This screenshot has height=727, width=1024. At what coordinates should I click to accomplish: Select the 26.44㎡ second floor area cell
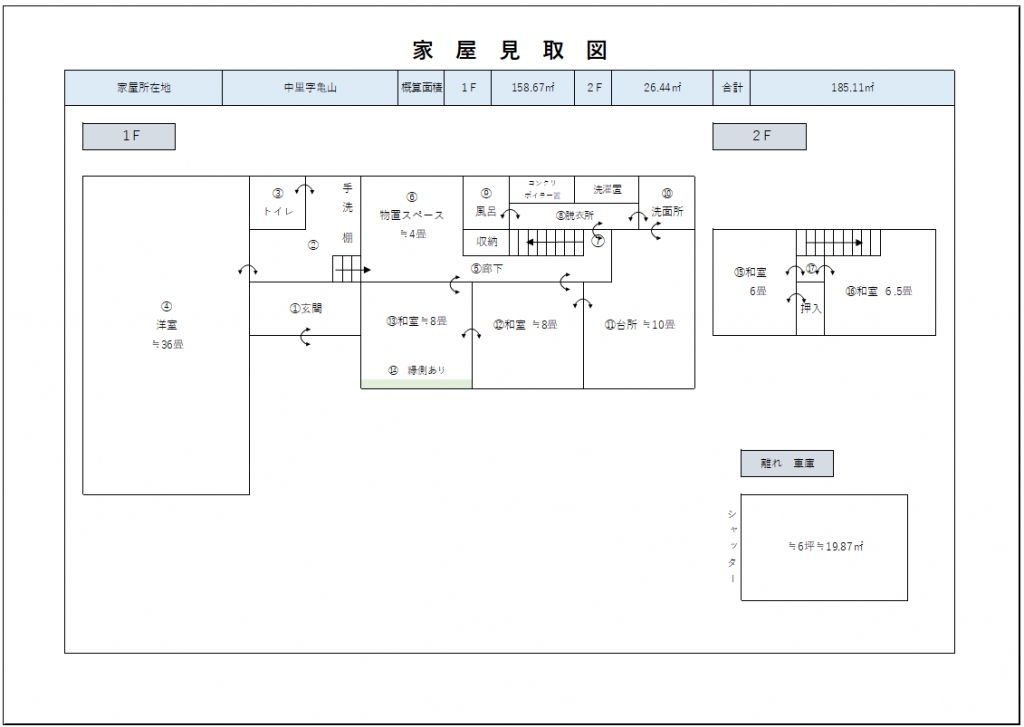point(662,88)
